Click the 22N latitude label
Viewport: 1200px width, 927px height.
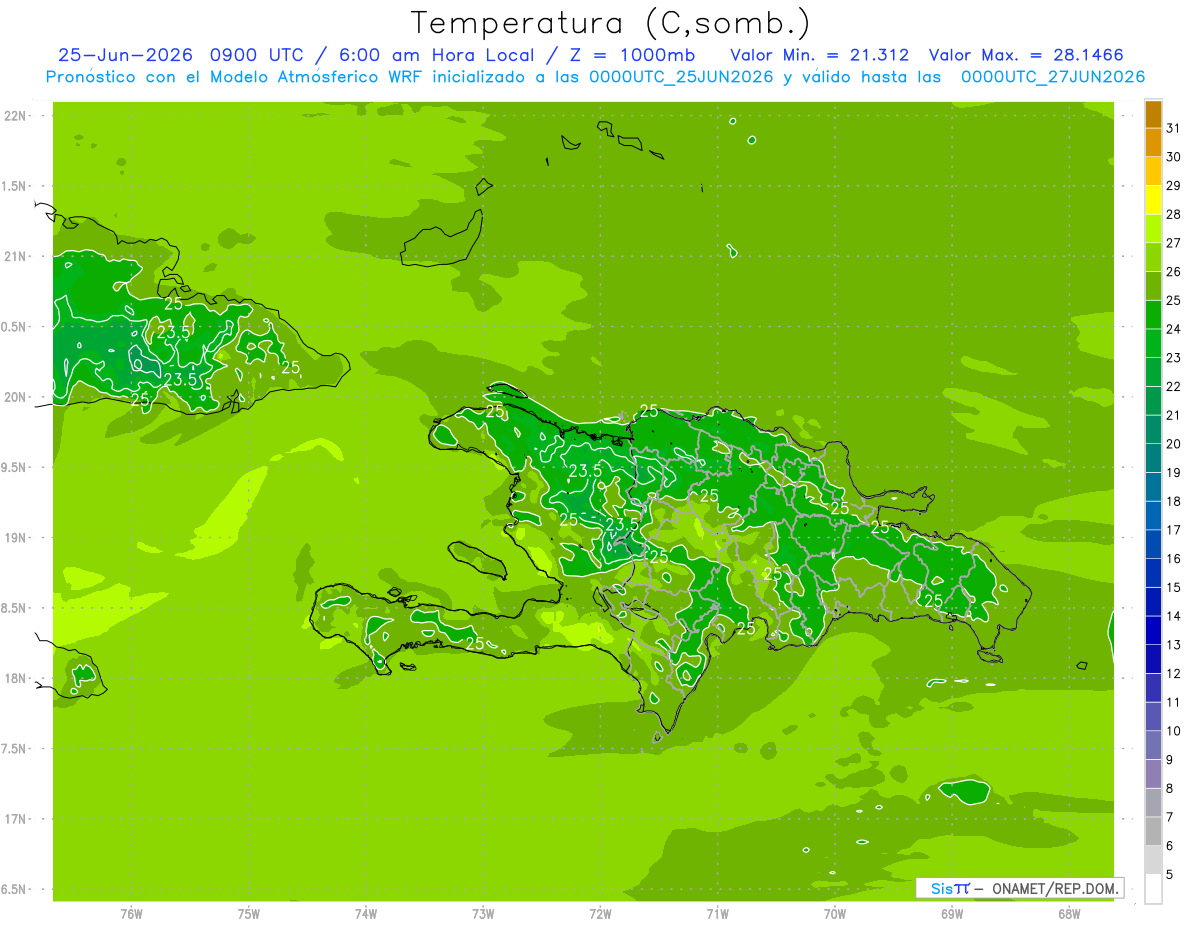pyautogui.click(x=16, y=116)
